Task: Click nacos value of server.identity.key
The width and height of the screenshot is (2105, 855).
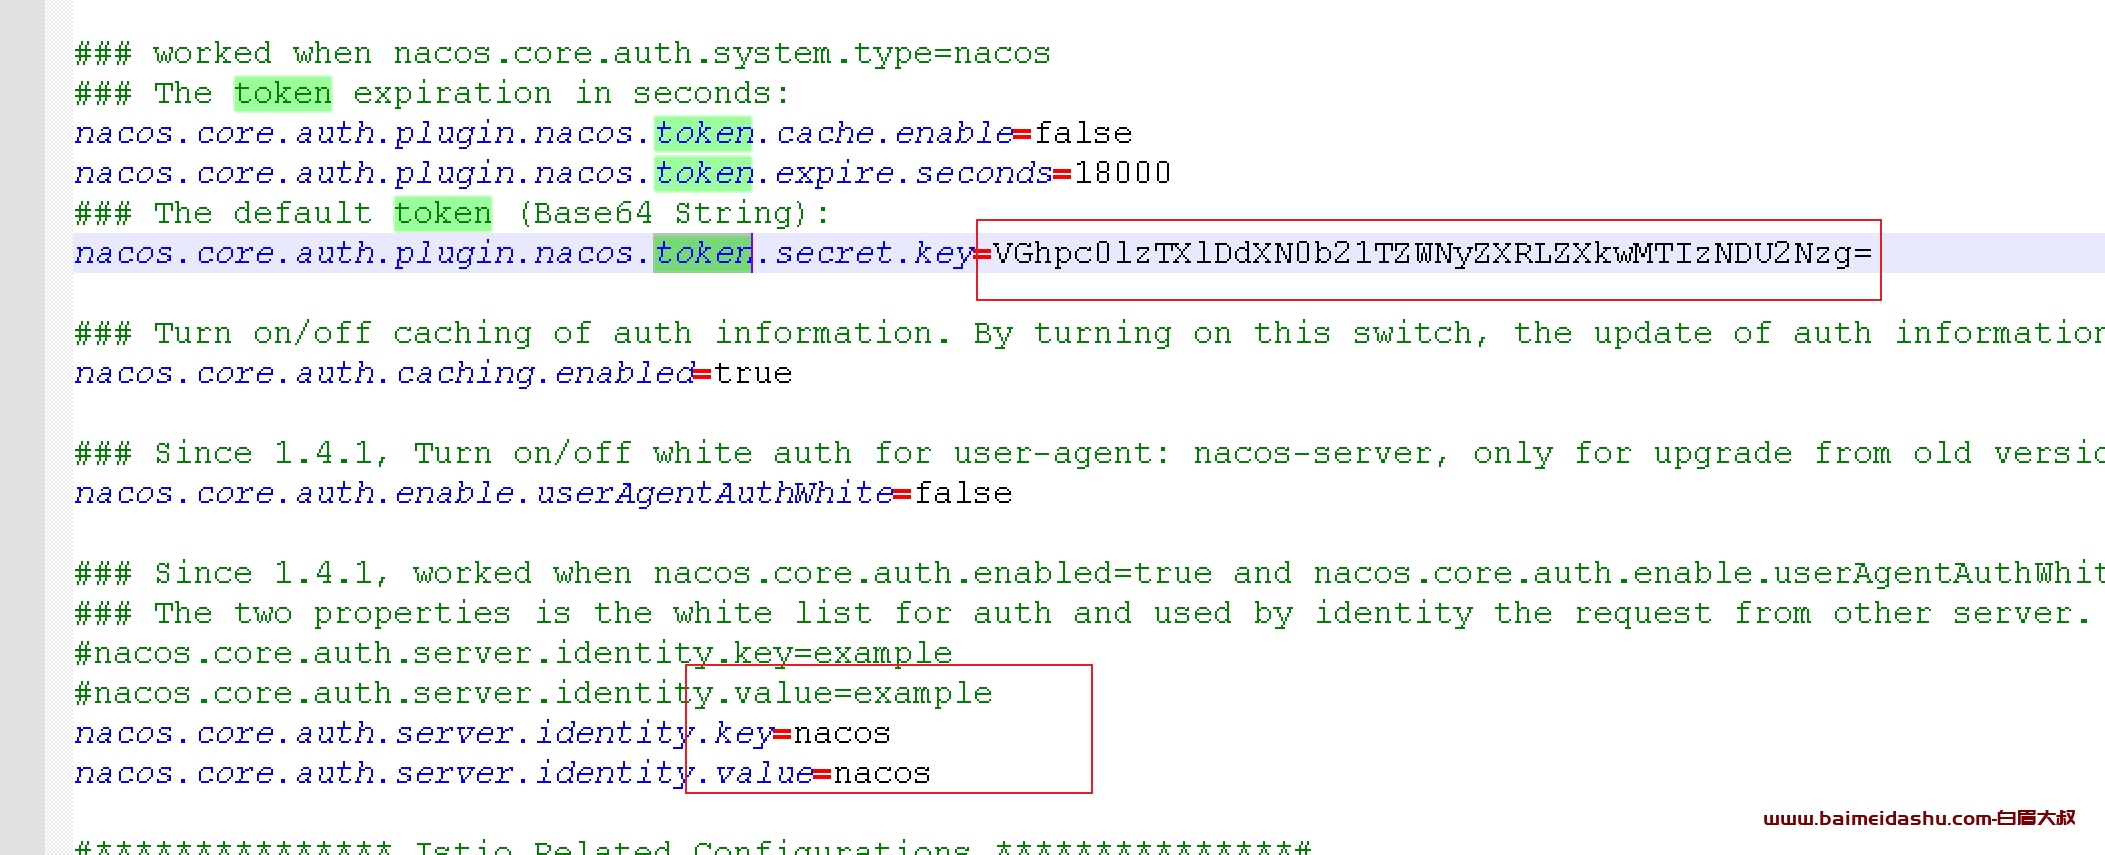Action: pyautogui.click(x=841, y=734)
